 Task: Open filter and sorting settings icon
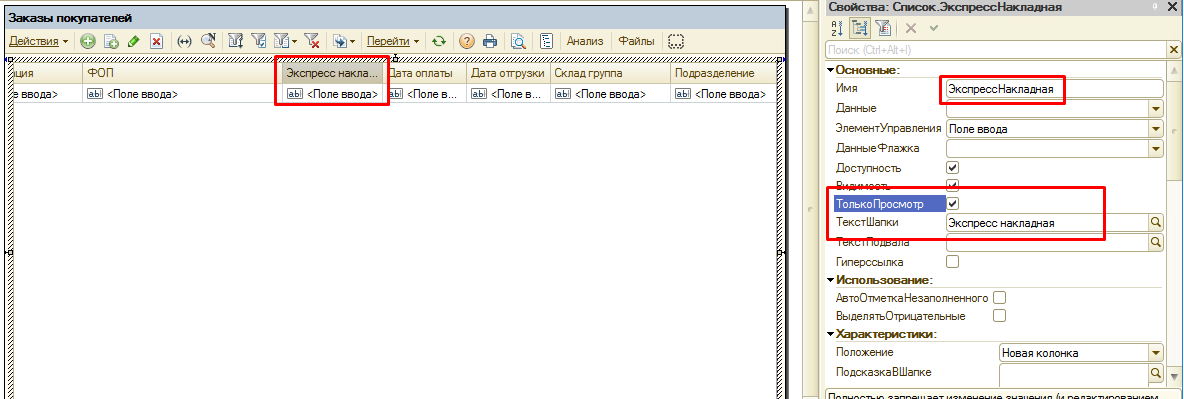tap(236, 41)
